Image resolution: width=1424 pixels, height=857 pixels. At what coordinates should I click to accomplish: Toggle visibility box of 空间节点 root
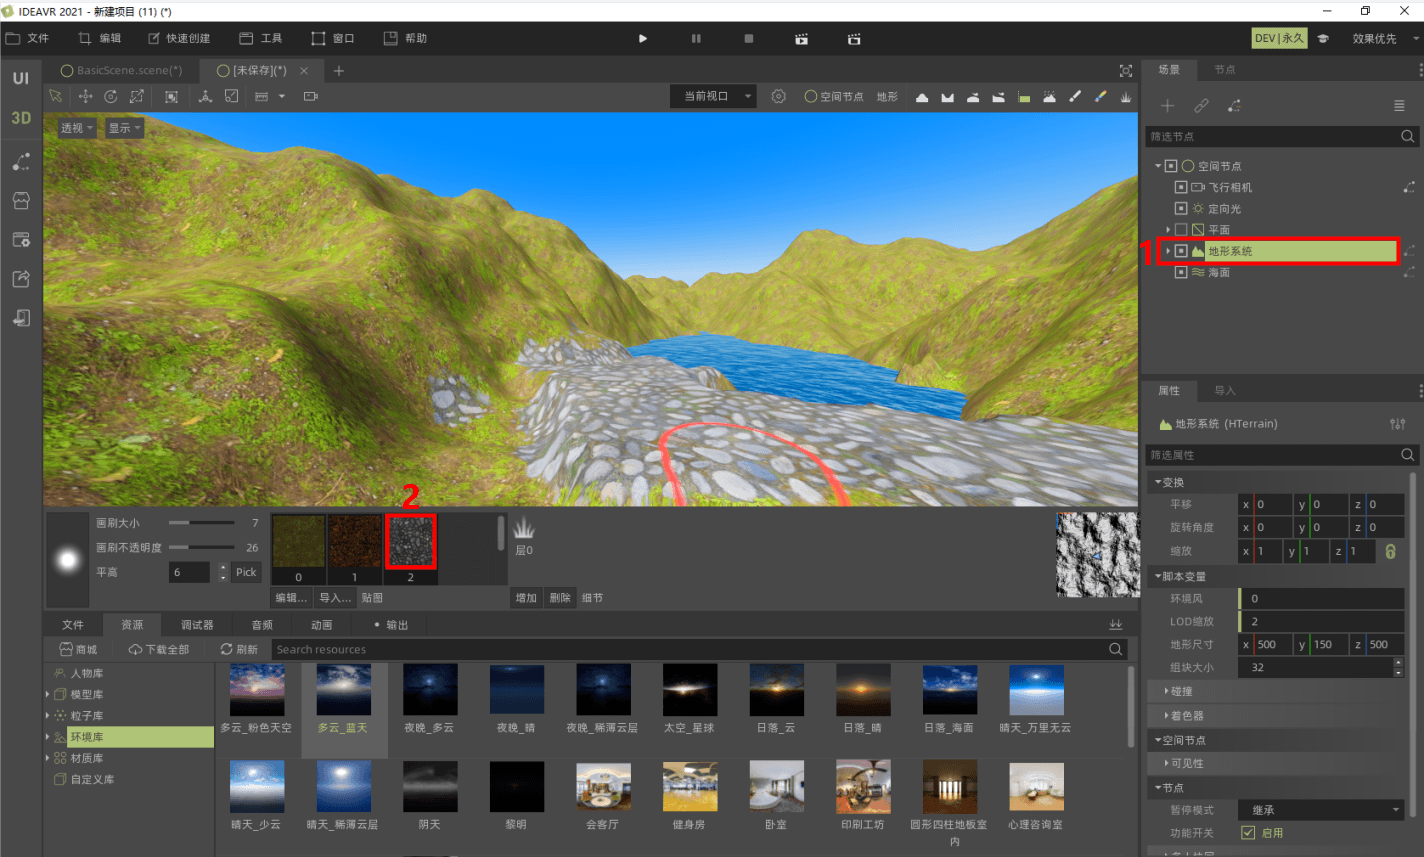pos(1171,166)
